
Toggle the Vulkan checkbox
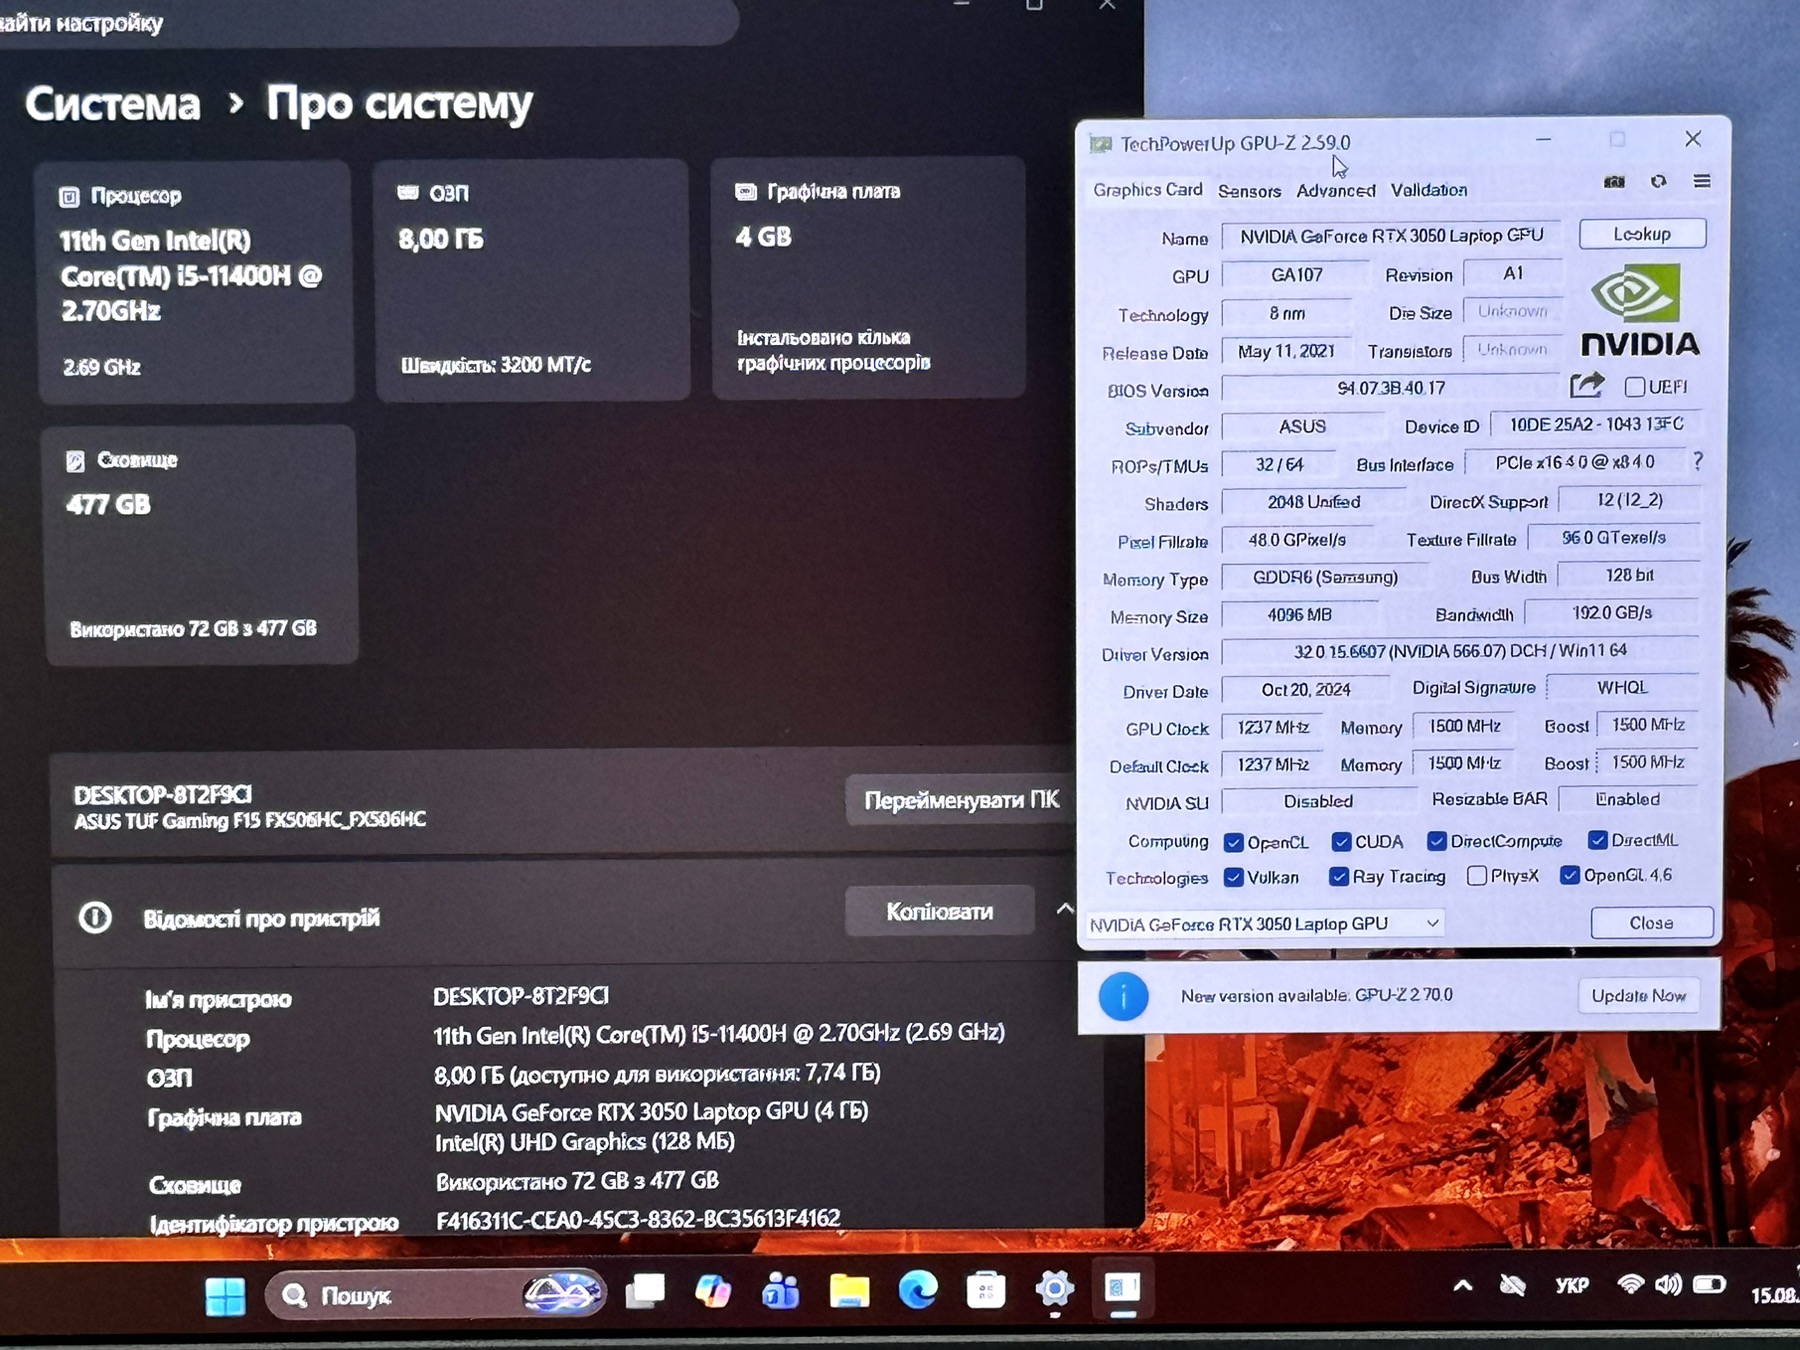tap(1234, 878)
